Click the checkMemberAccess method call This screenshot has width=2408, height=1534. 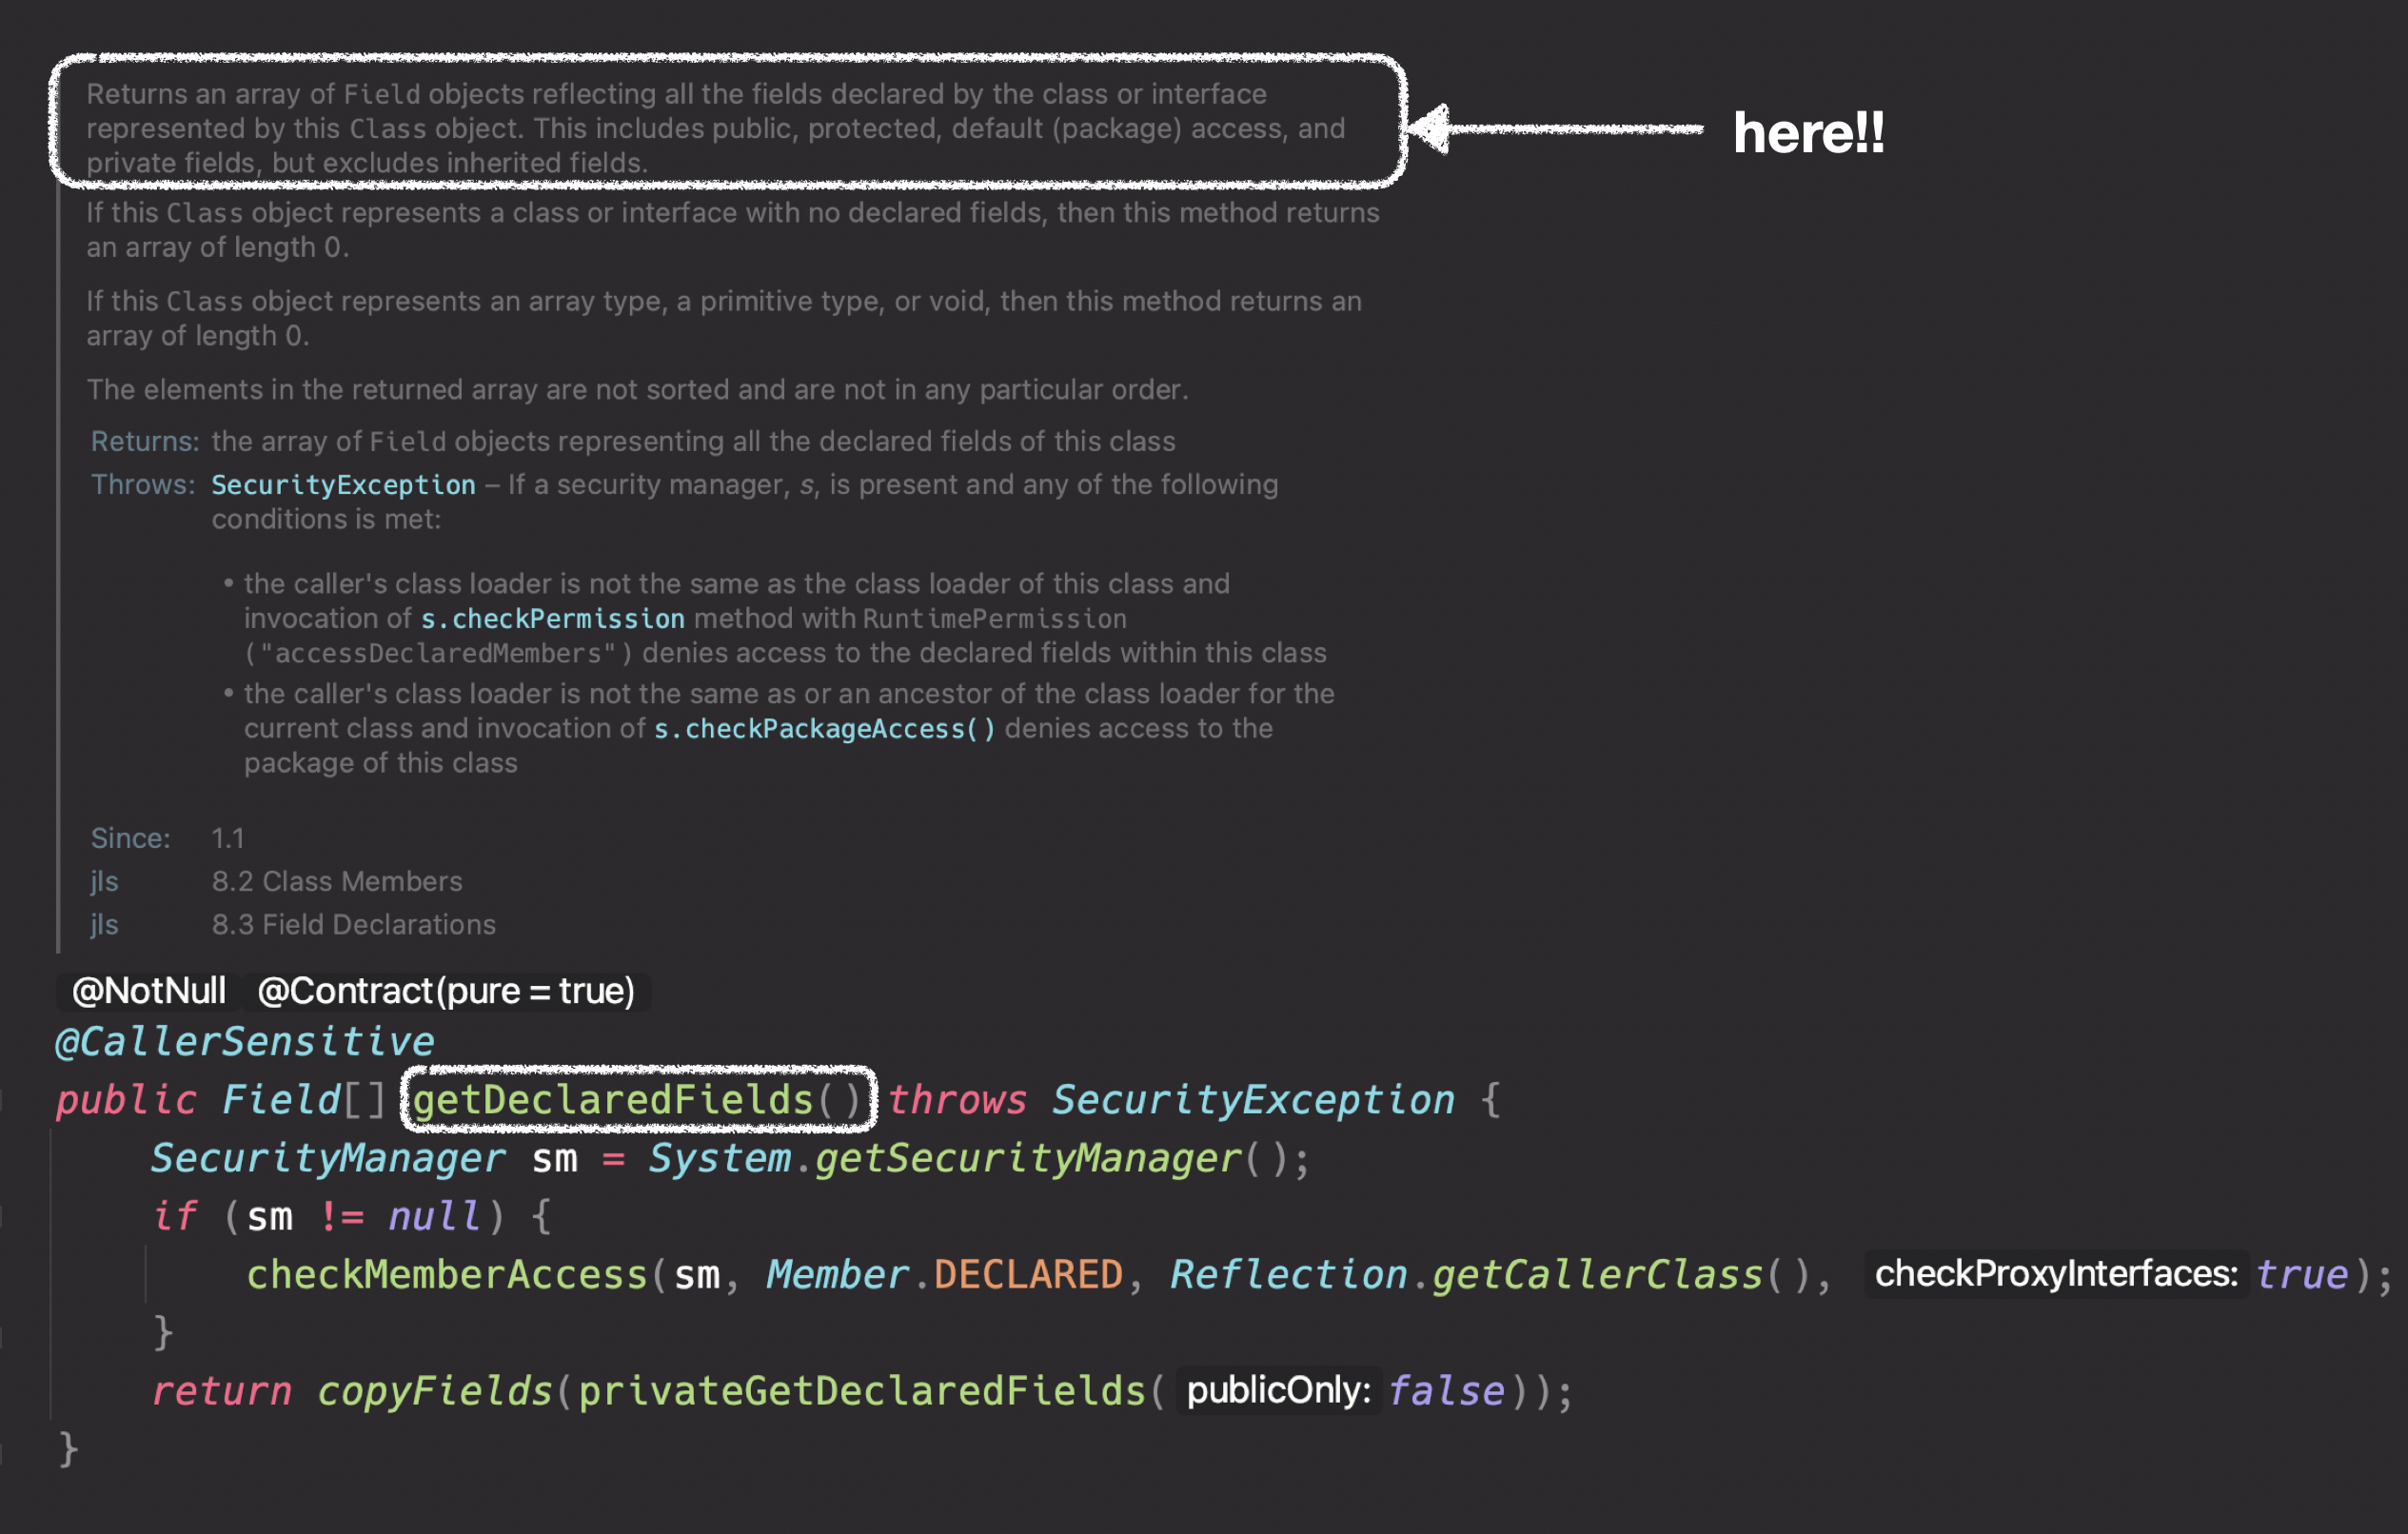[x=447, y=1275]
